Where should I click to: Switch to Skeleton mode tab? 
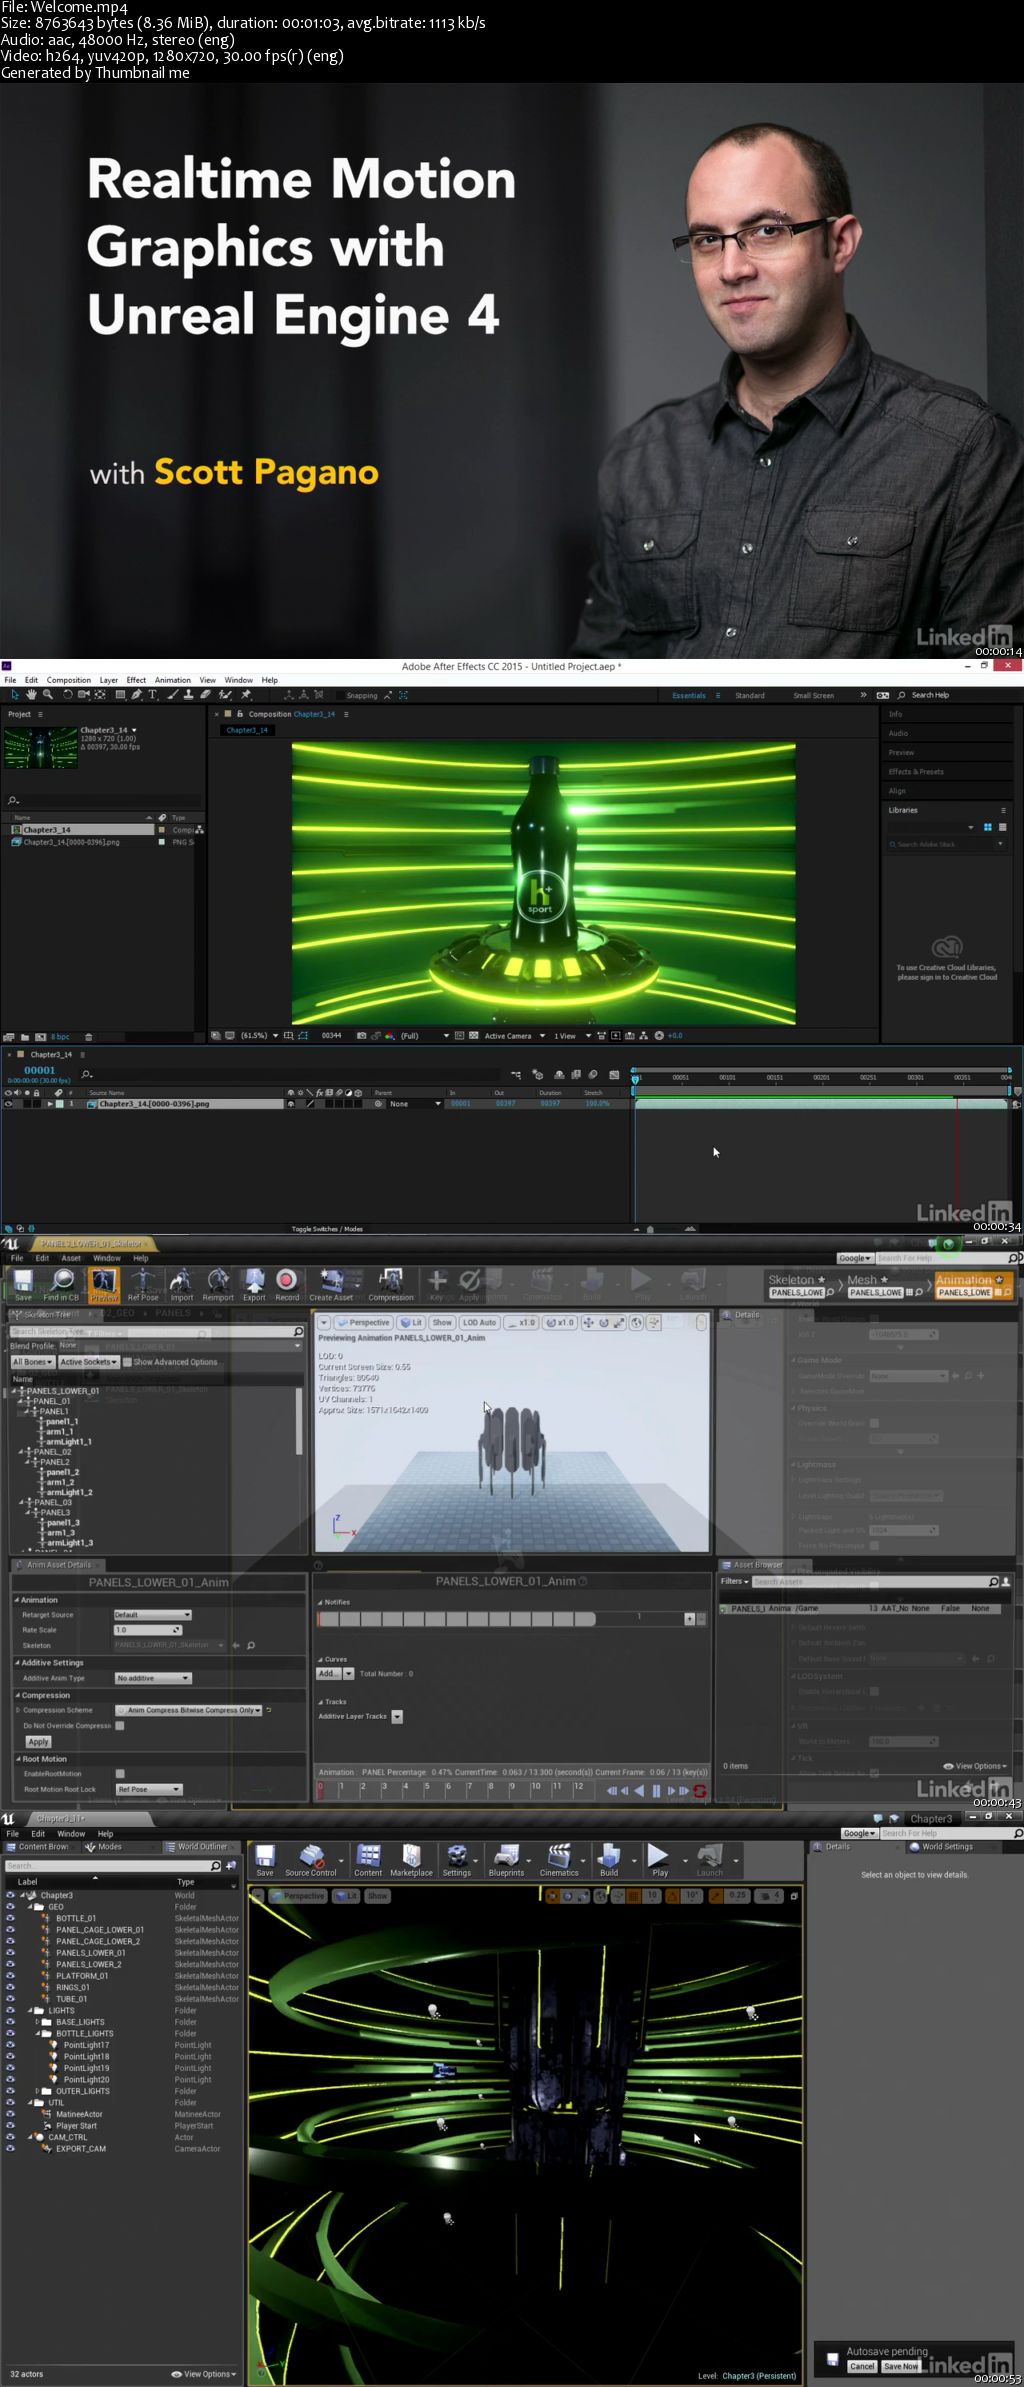coord(802,1285)
